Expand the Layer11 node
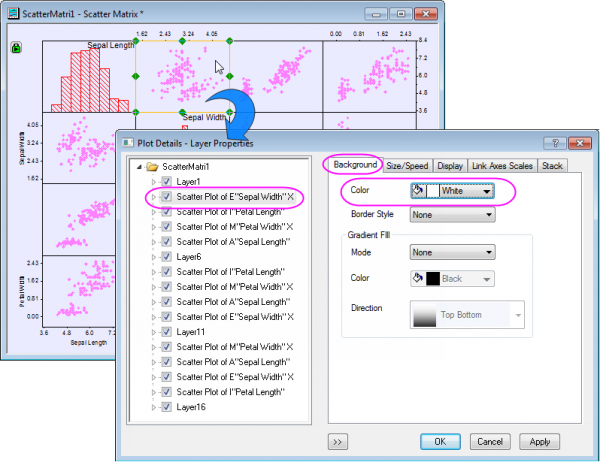 coord(154,332)
